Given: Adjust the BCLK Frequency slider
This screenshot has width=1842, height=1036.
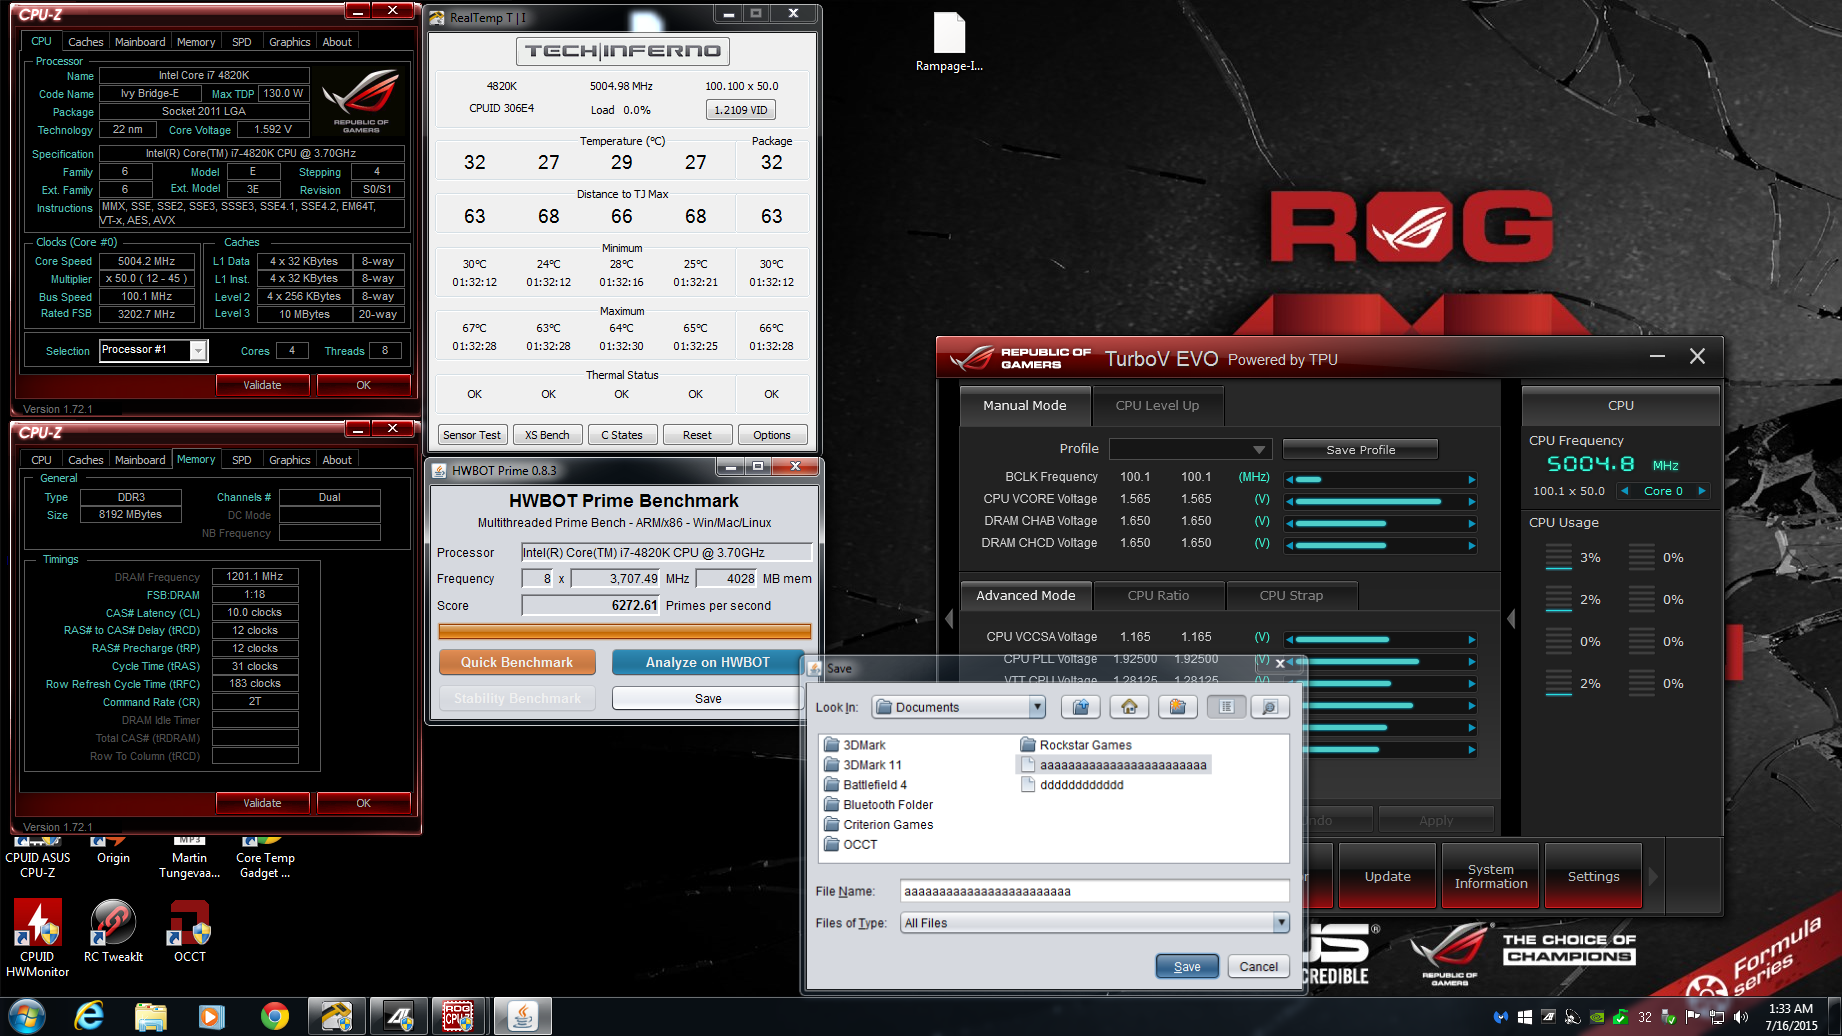Looking at the screenshot, I should pyautogui.click(x=1380, y=480).
